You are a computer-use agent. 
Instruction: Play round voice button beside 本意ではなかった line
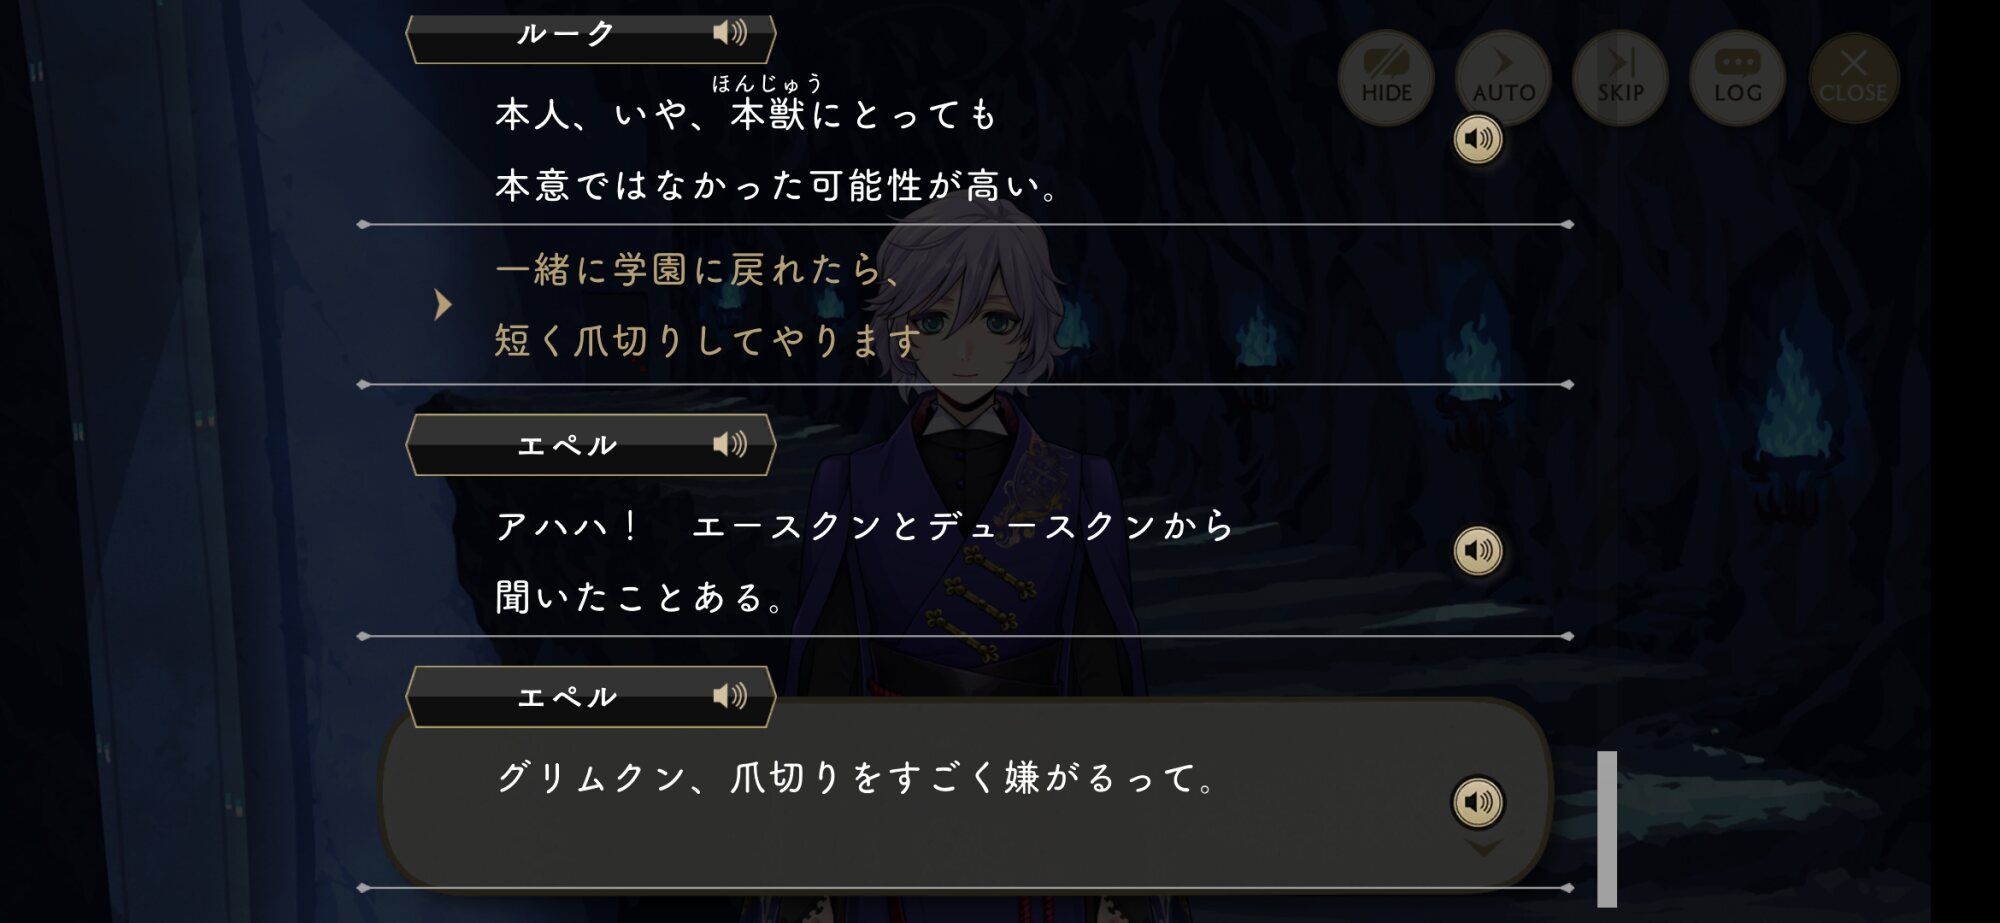point(1478,139)
